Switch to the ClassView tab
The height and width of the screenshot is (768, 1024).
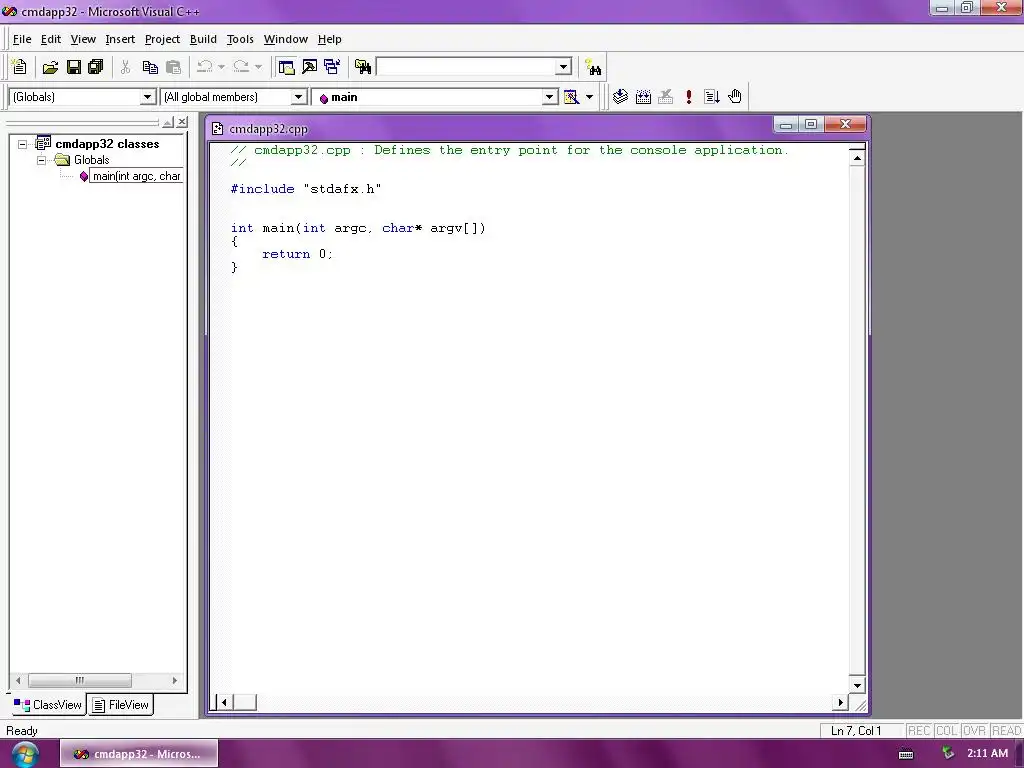click(48, 705)
